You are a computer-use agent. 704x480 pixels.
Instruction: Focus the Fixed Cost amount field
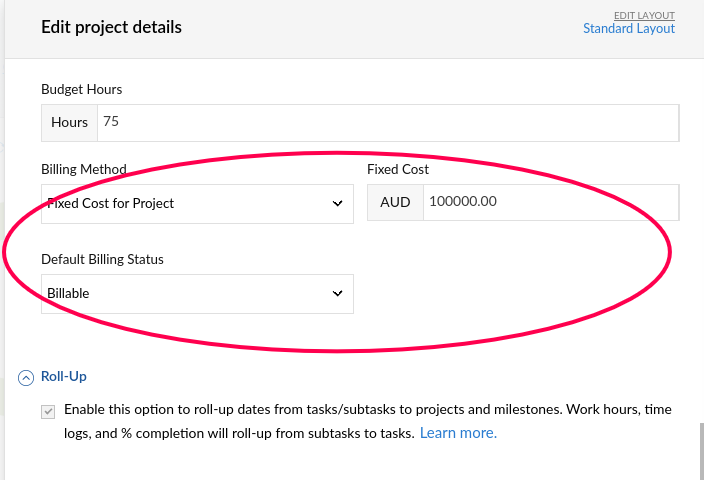click(550, 202)
